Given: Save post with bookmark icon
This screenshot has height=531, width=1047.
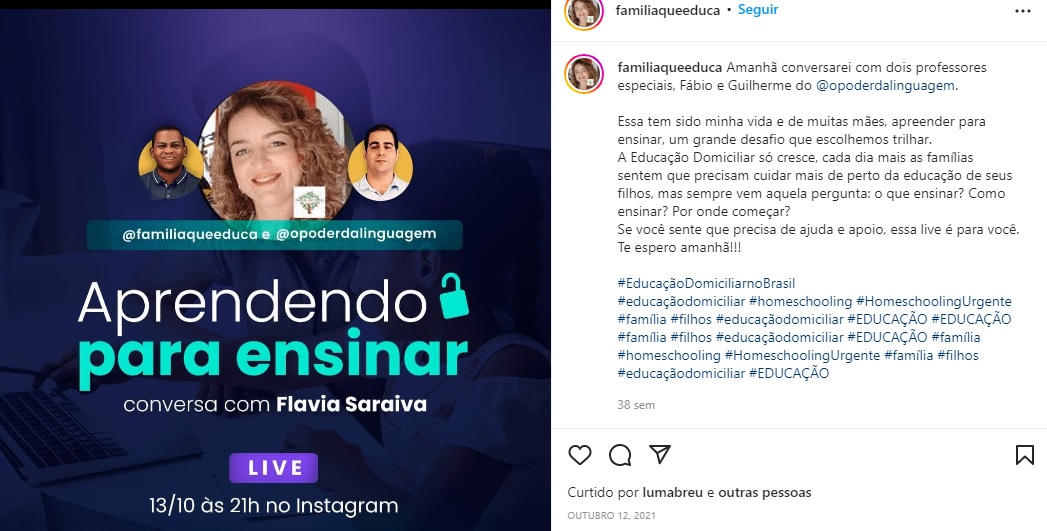Looking at the screenshot, I should click(x=1024, y=455).
